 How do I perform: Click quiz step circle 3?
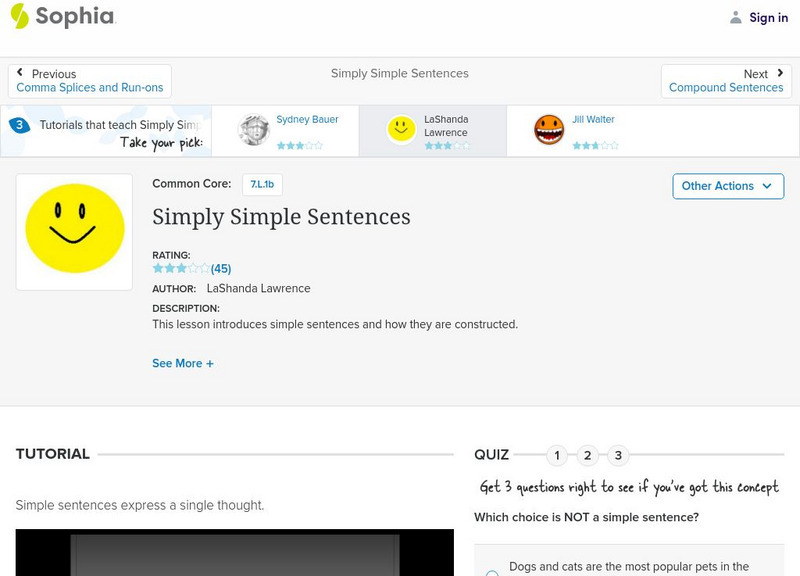(618, 454)
